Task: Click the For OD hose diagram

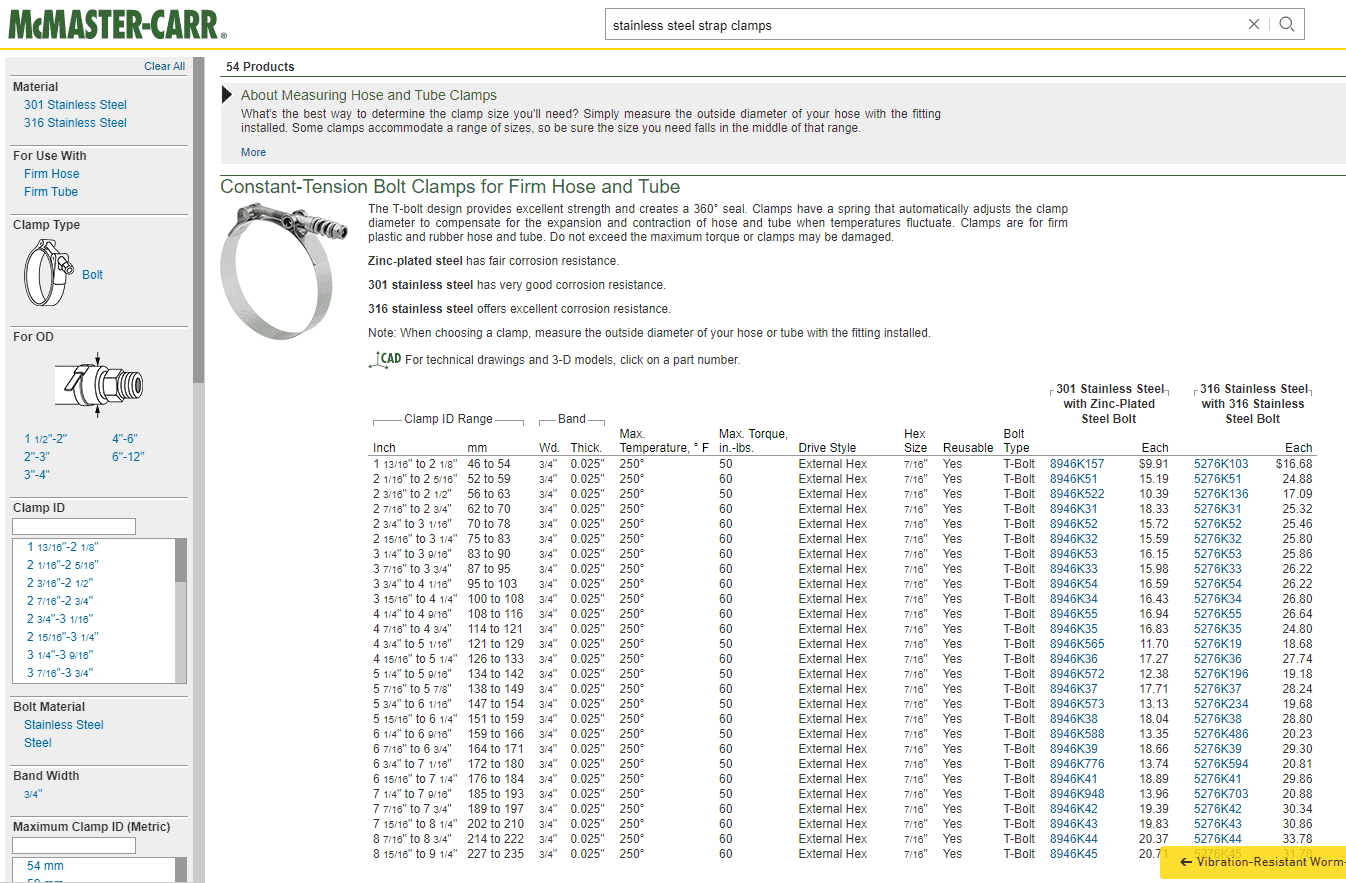Action: tap(98, 383)
